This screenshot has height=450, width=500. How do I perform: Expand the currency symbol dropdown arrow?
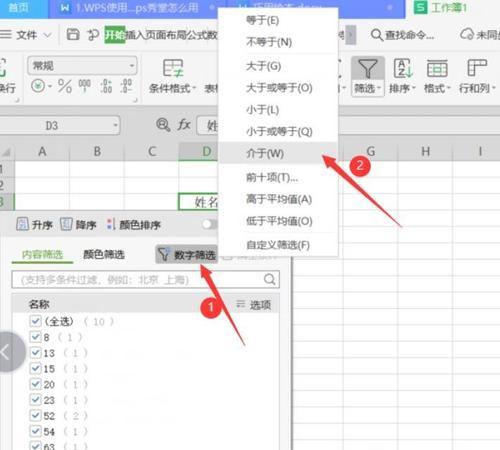click(50, 86)
